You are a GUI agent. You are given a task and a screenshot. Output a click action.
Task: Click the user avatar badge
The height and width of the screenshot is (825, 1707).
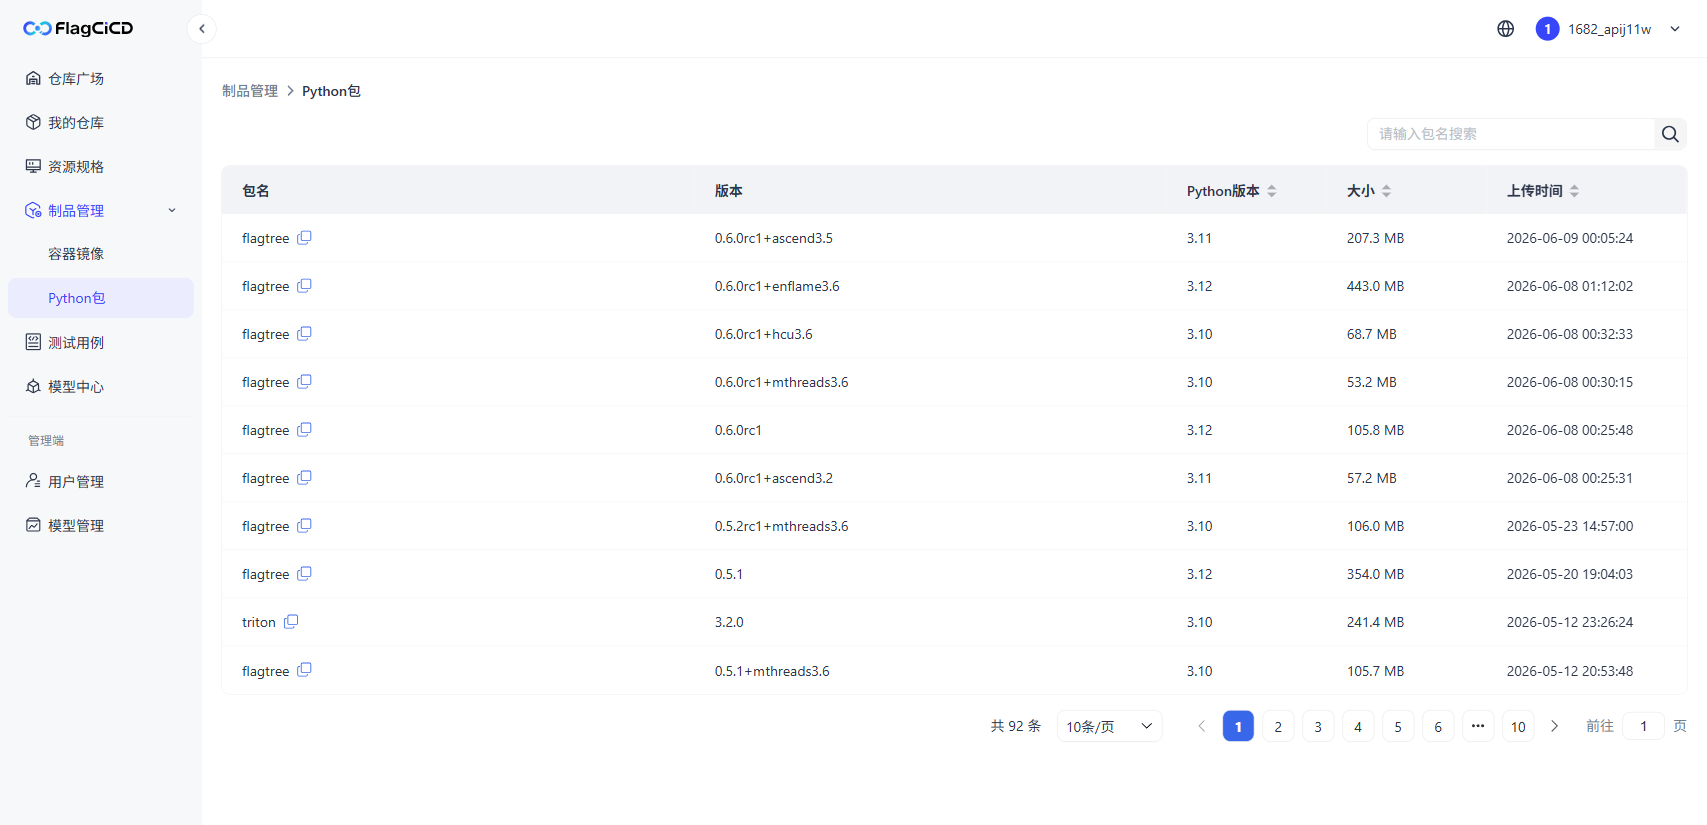click(1547, 29)
